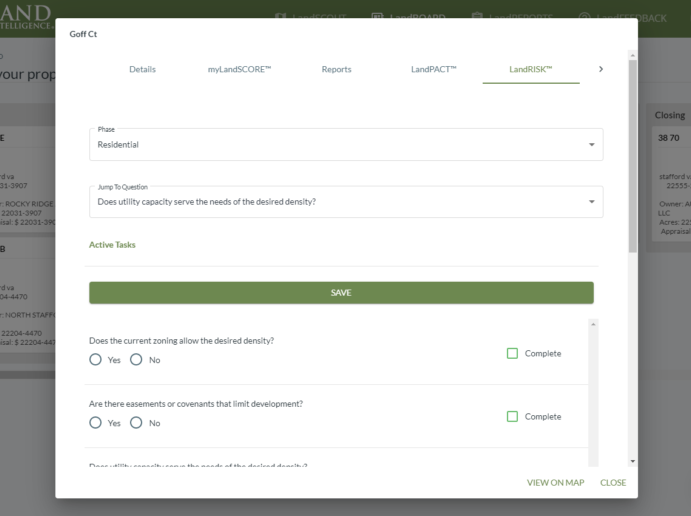Open the Reports tab

pos(336,69)
